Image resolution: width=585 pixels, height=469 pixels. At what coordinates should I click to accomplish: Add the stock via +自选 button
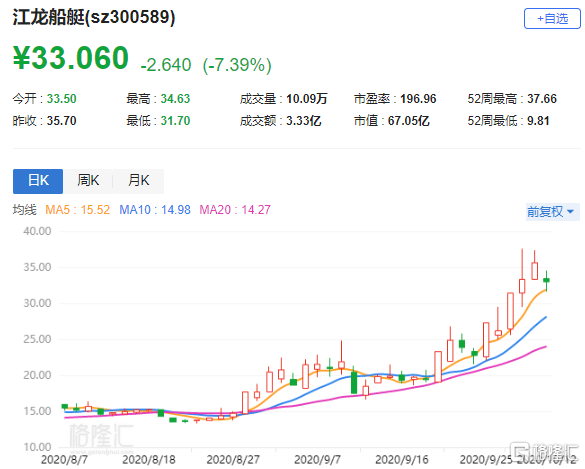[x=552, y=19]
